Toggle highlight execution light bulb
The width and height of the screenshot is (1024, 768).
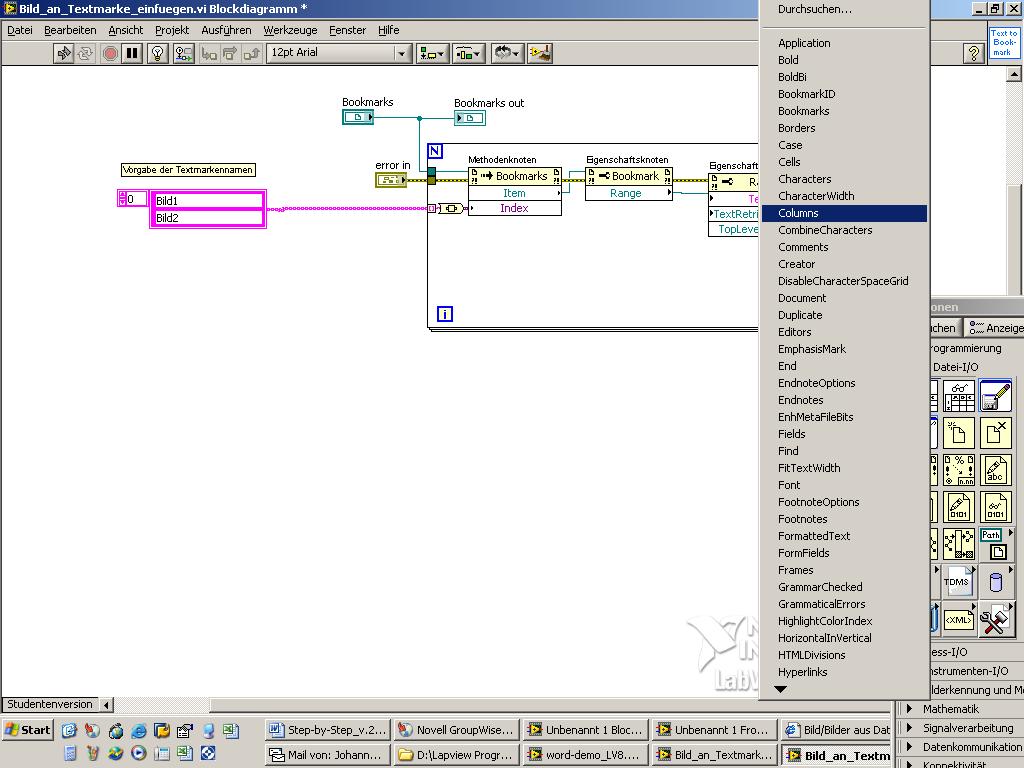coord(157,53)
